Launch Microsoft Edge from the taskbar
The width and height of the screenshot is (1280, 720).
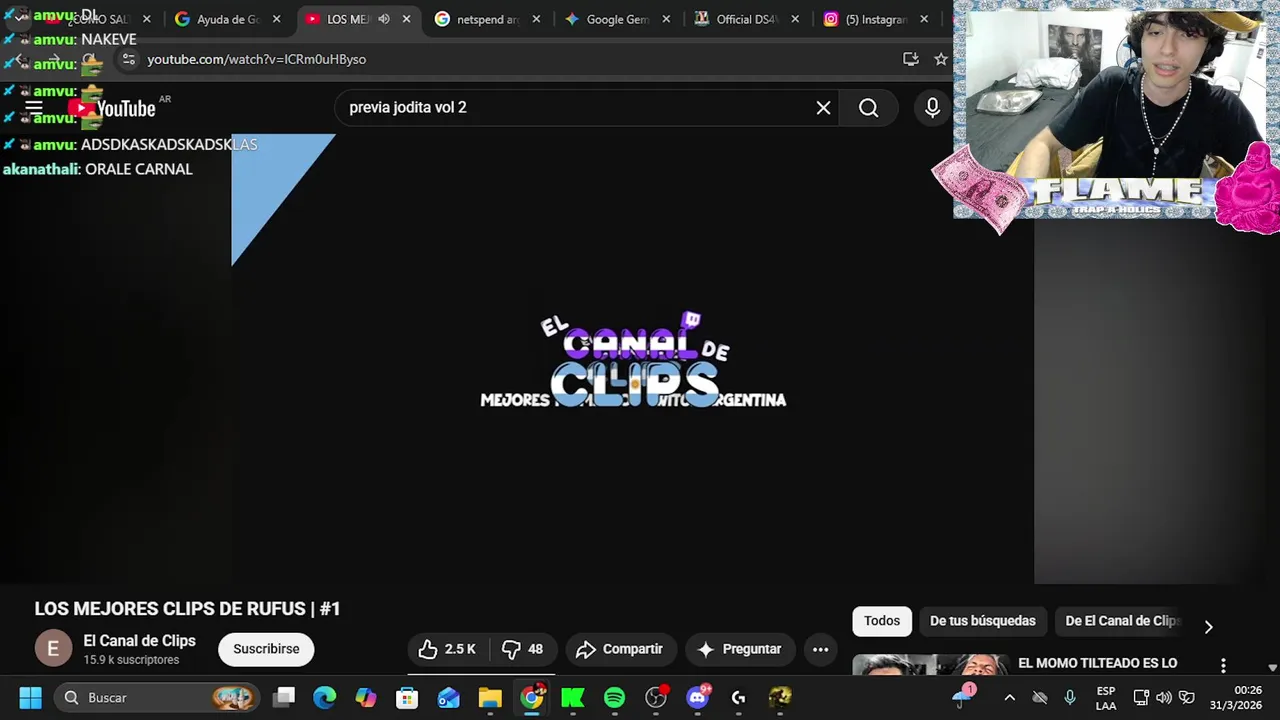coord(324,697)
